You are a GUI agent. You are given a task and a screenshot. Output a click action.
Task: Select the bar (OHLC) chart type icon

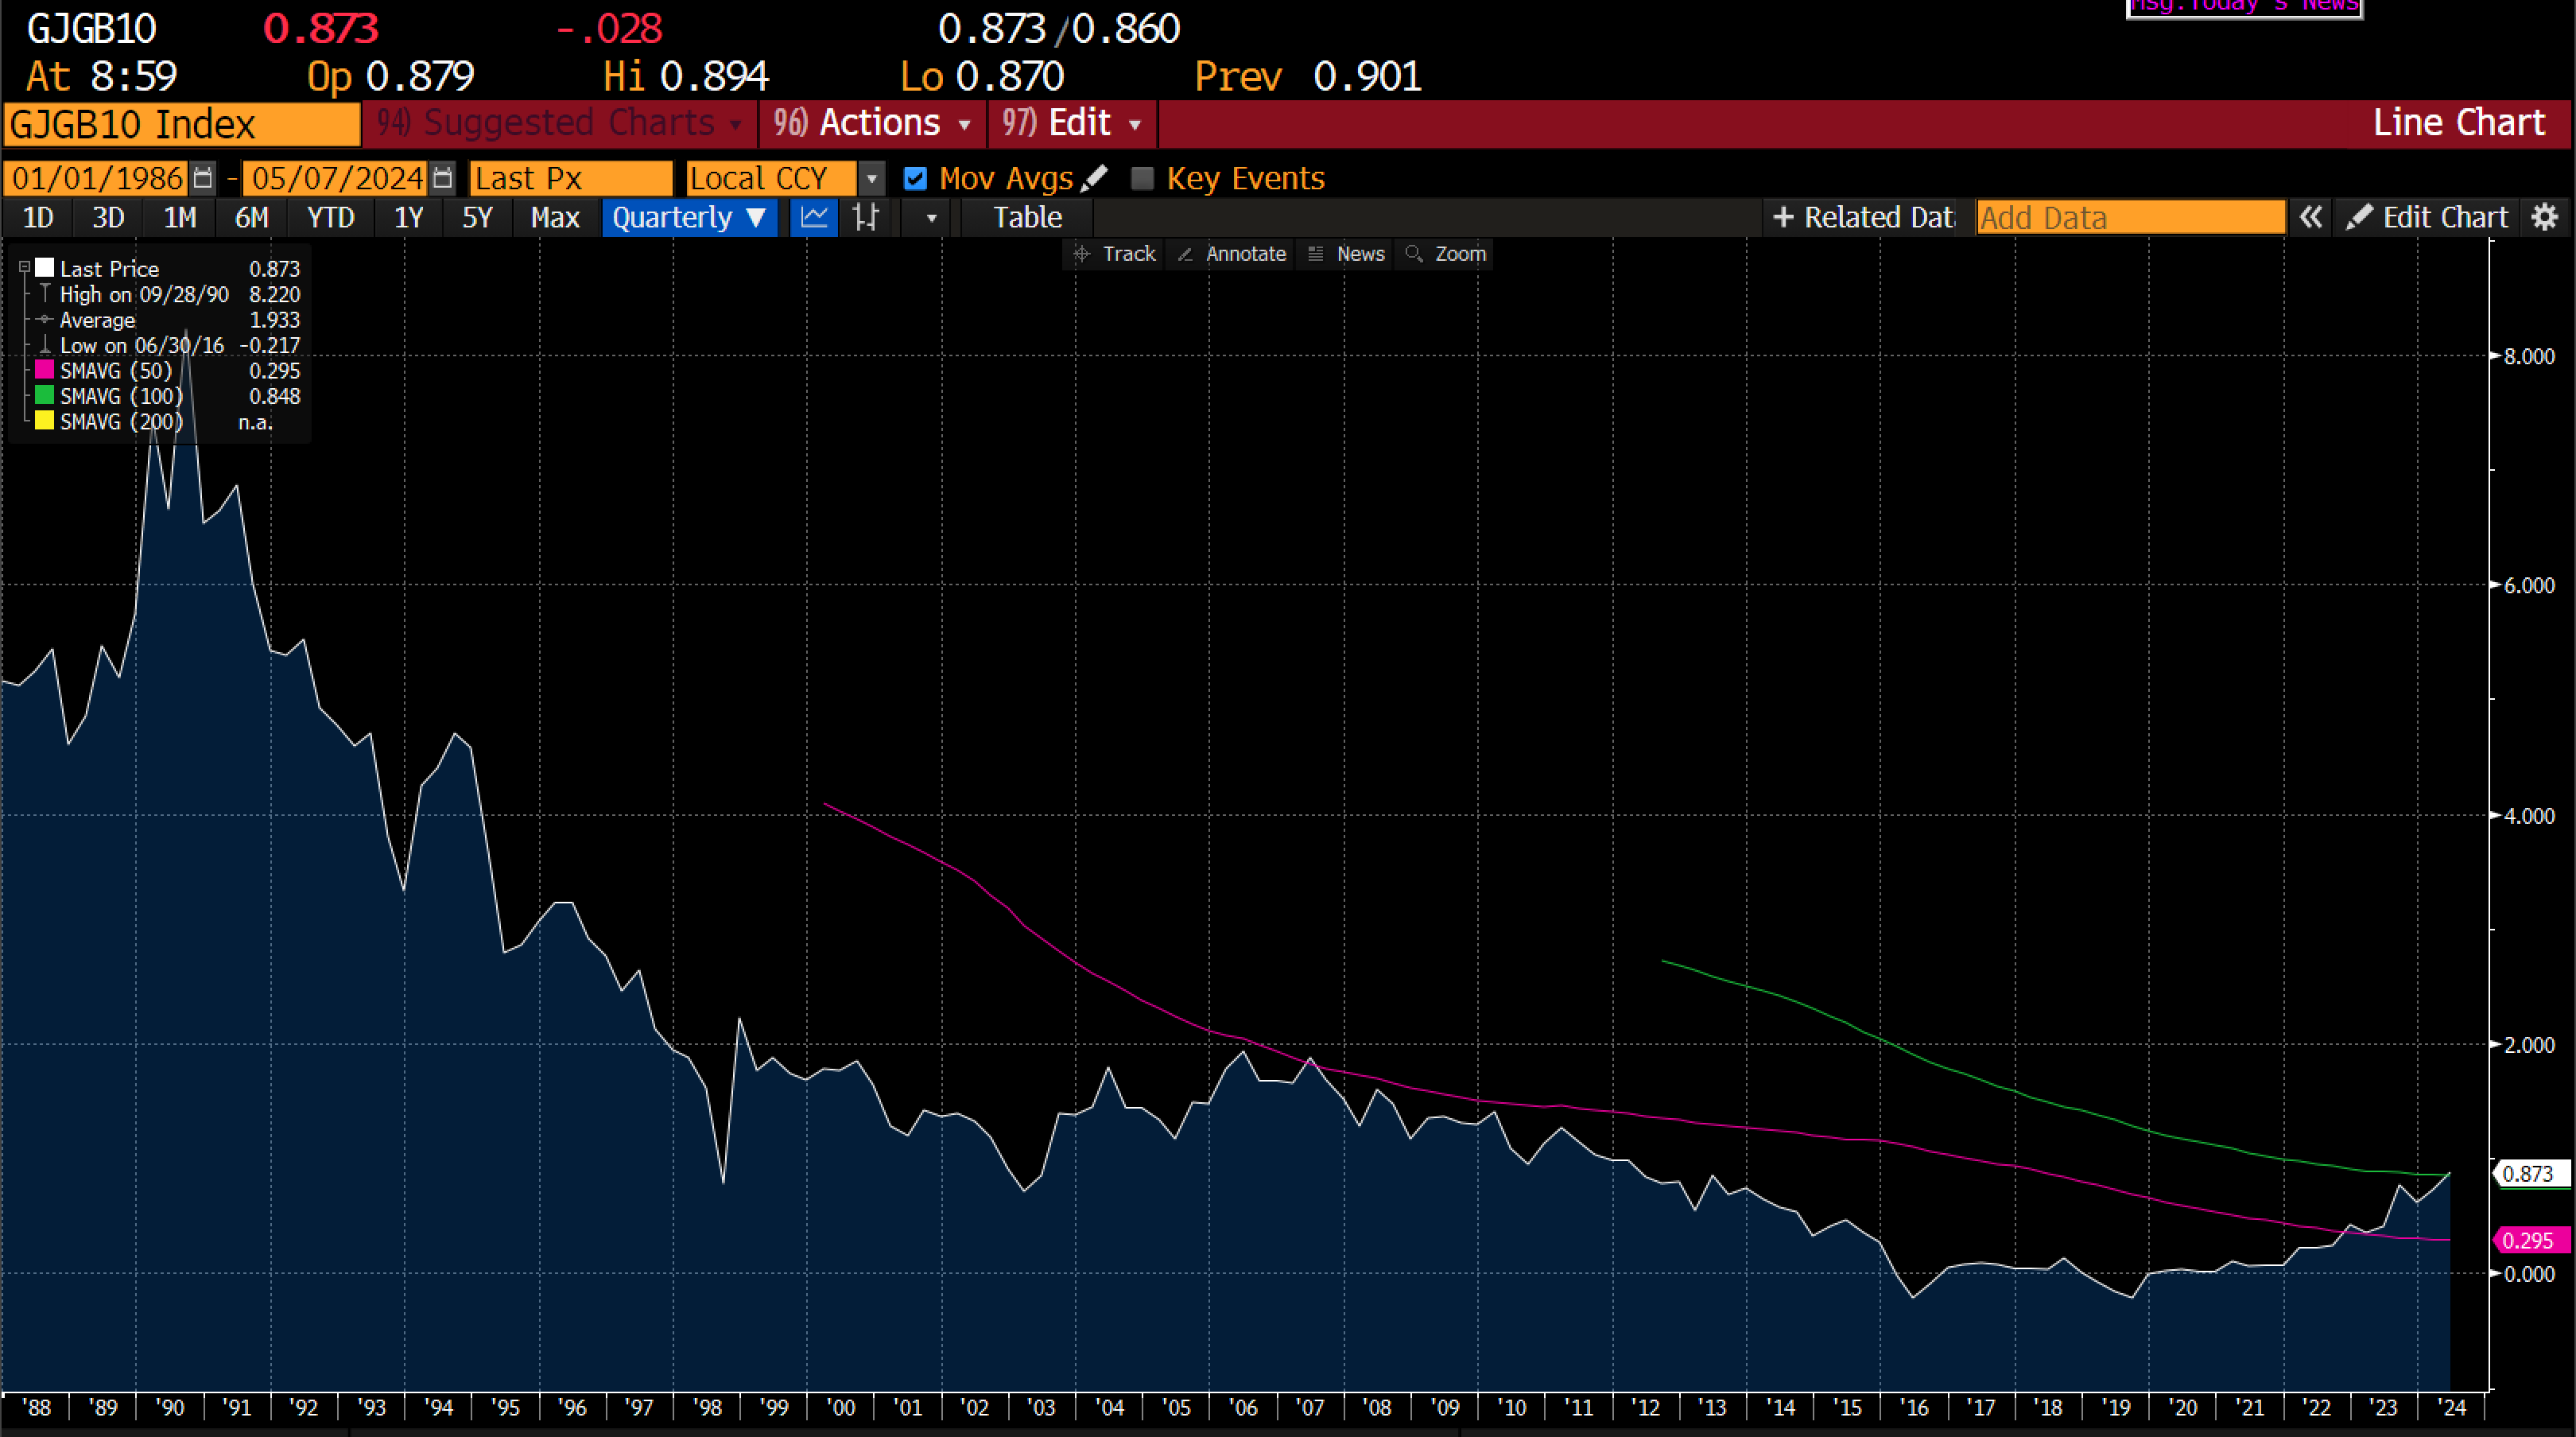[x=866, y=217]
